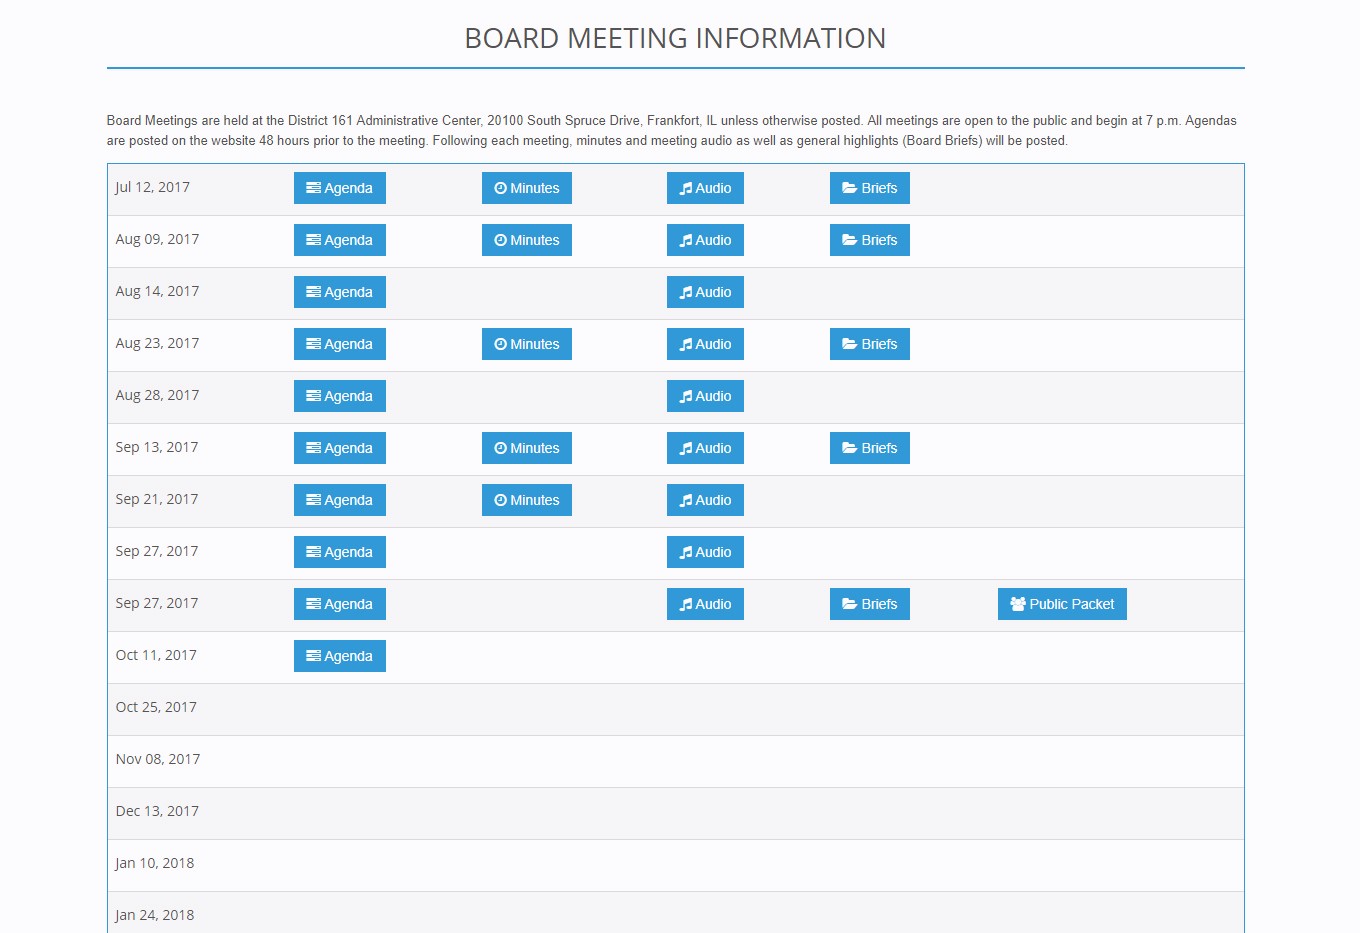Open Sep 13, 2017 Briefs
Image resolution: width=1360 pixels, height=933 pixels.
point(869,448)
